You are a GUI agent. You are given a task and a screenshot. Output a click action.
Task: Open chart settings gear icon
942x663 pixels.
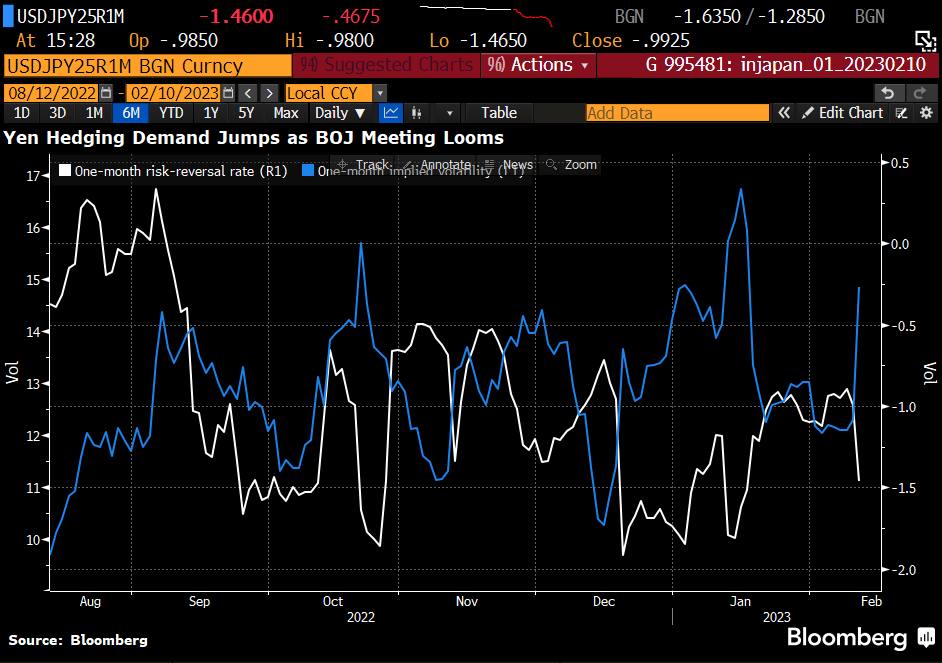click(926, 113)
